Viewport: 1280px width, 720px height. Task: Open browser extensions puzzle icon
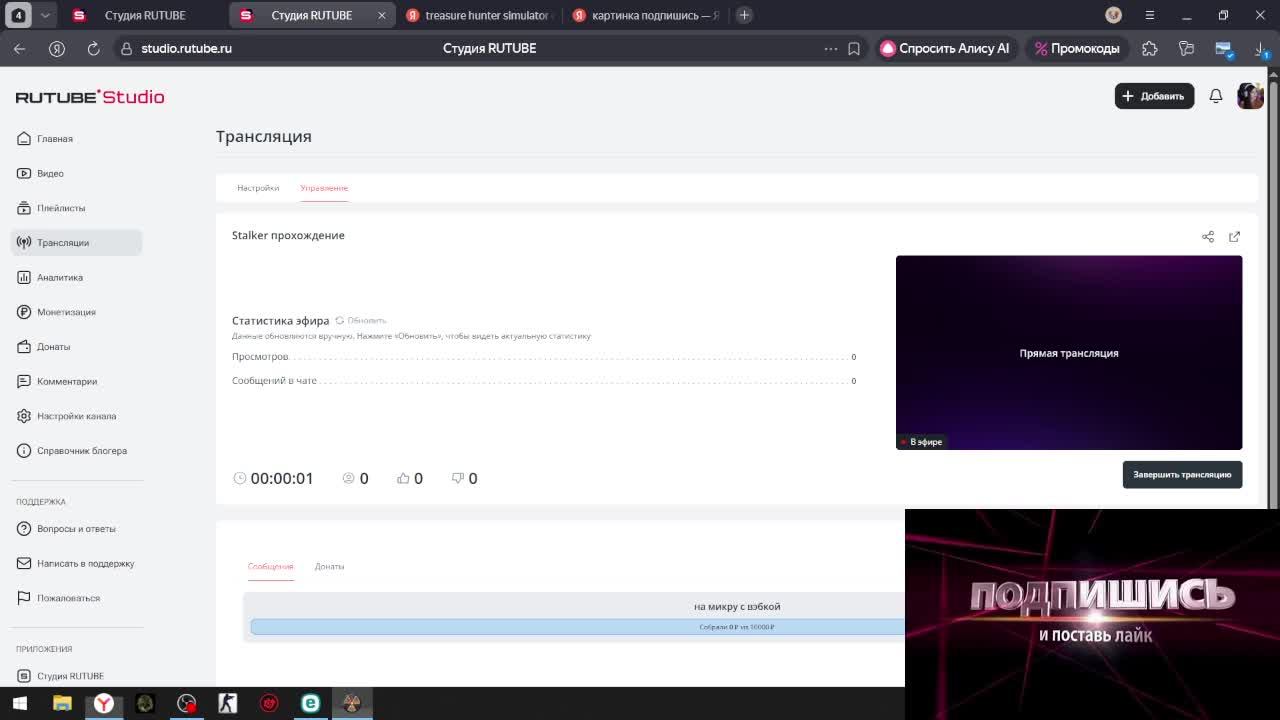tap(1150, 48)
